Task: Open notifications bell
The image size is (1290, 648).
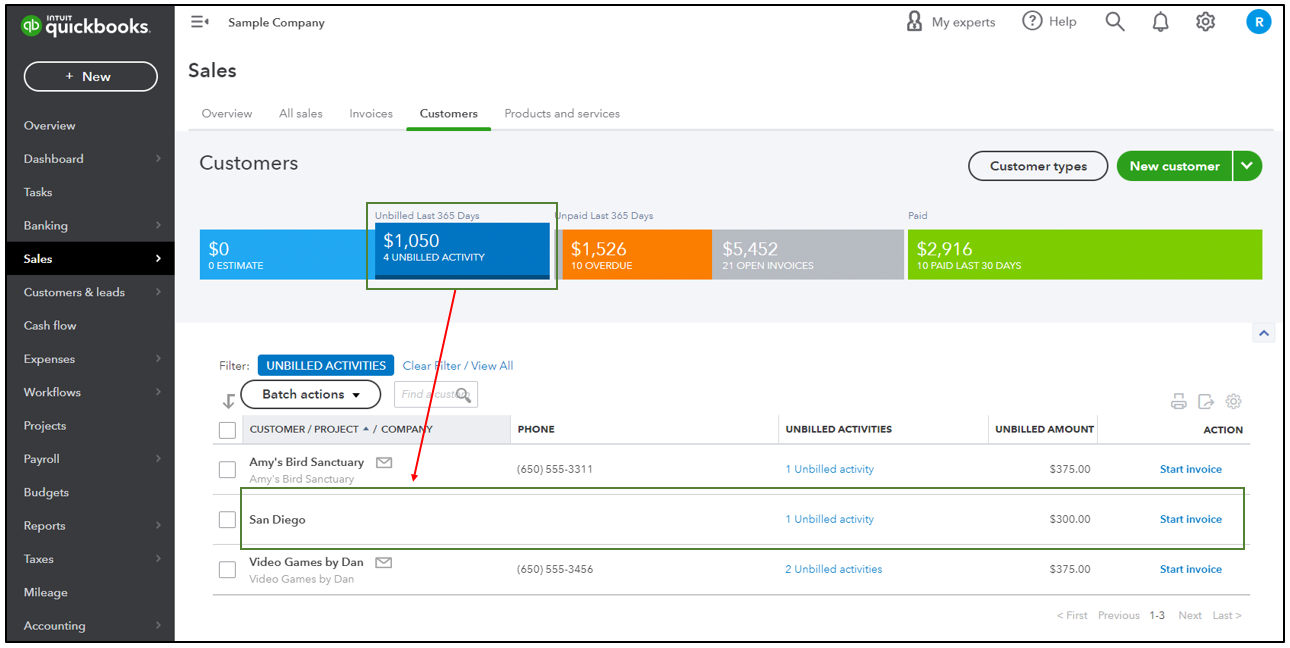Action: (1160, 22)
